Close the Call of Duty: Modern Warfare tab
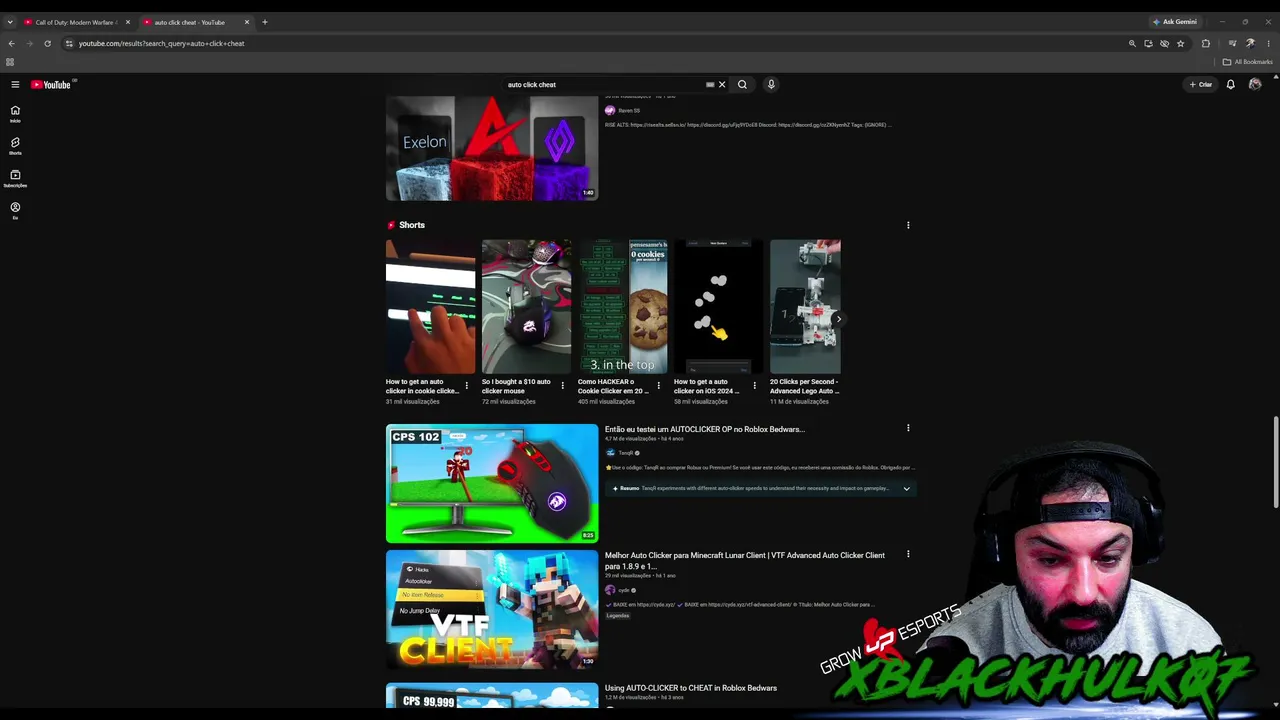 click(x=127, y=22)
